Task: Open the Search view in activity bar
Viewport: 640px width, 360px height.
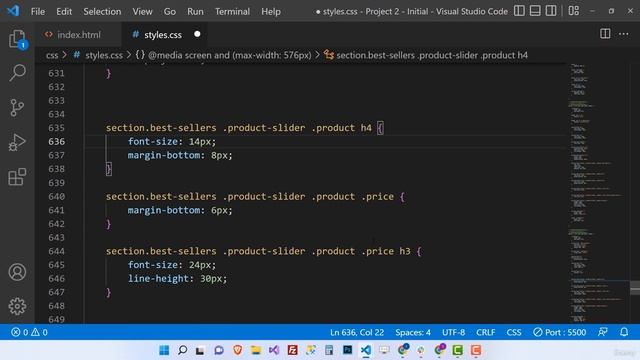Action: coord(17,73)
